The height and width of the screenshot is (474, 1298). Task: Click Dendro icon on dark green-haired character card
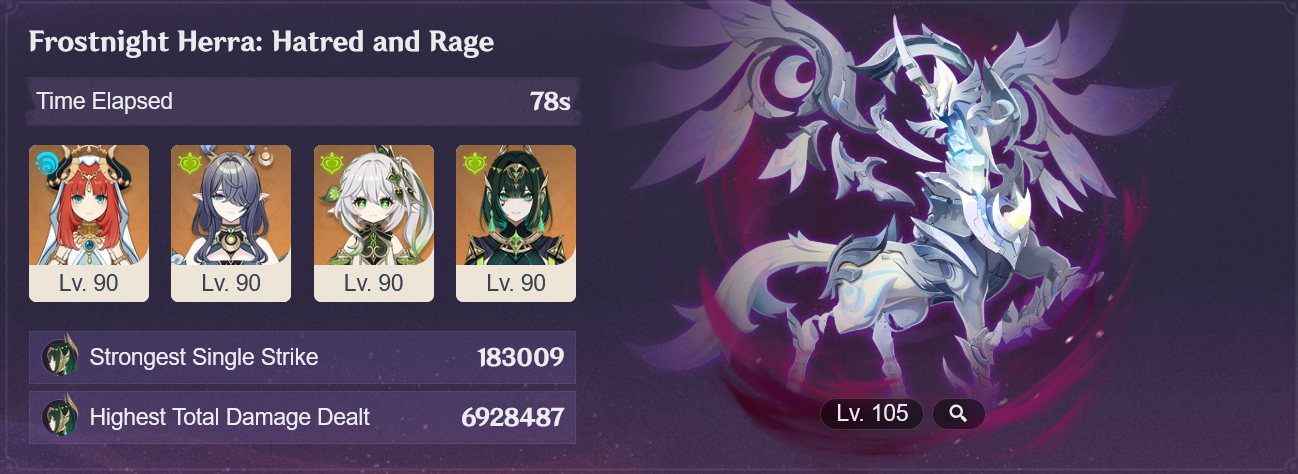(x=473, y=162)
